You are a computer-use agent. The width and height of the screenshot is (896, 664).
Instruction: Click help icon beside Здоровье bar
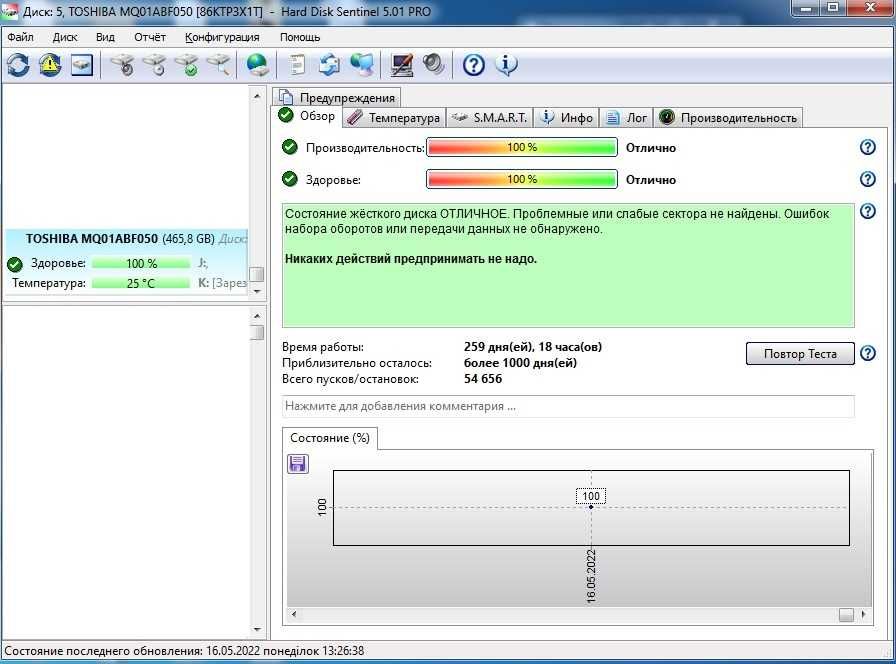867,179
